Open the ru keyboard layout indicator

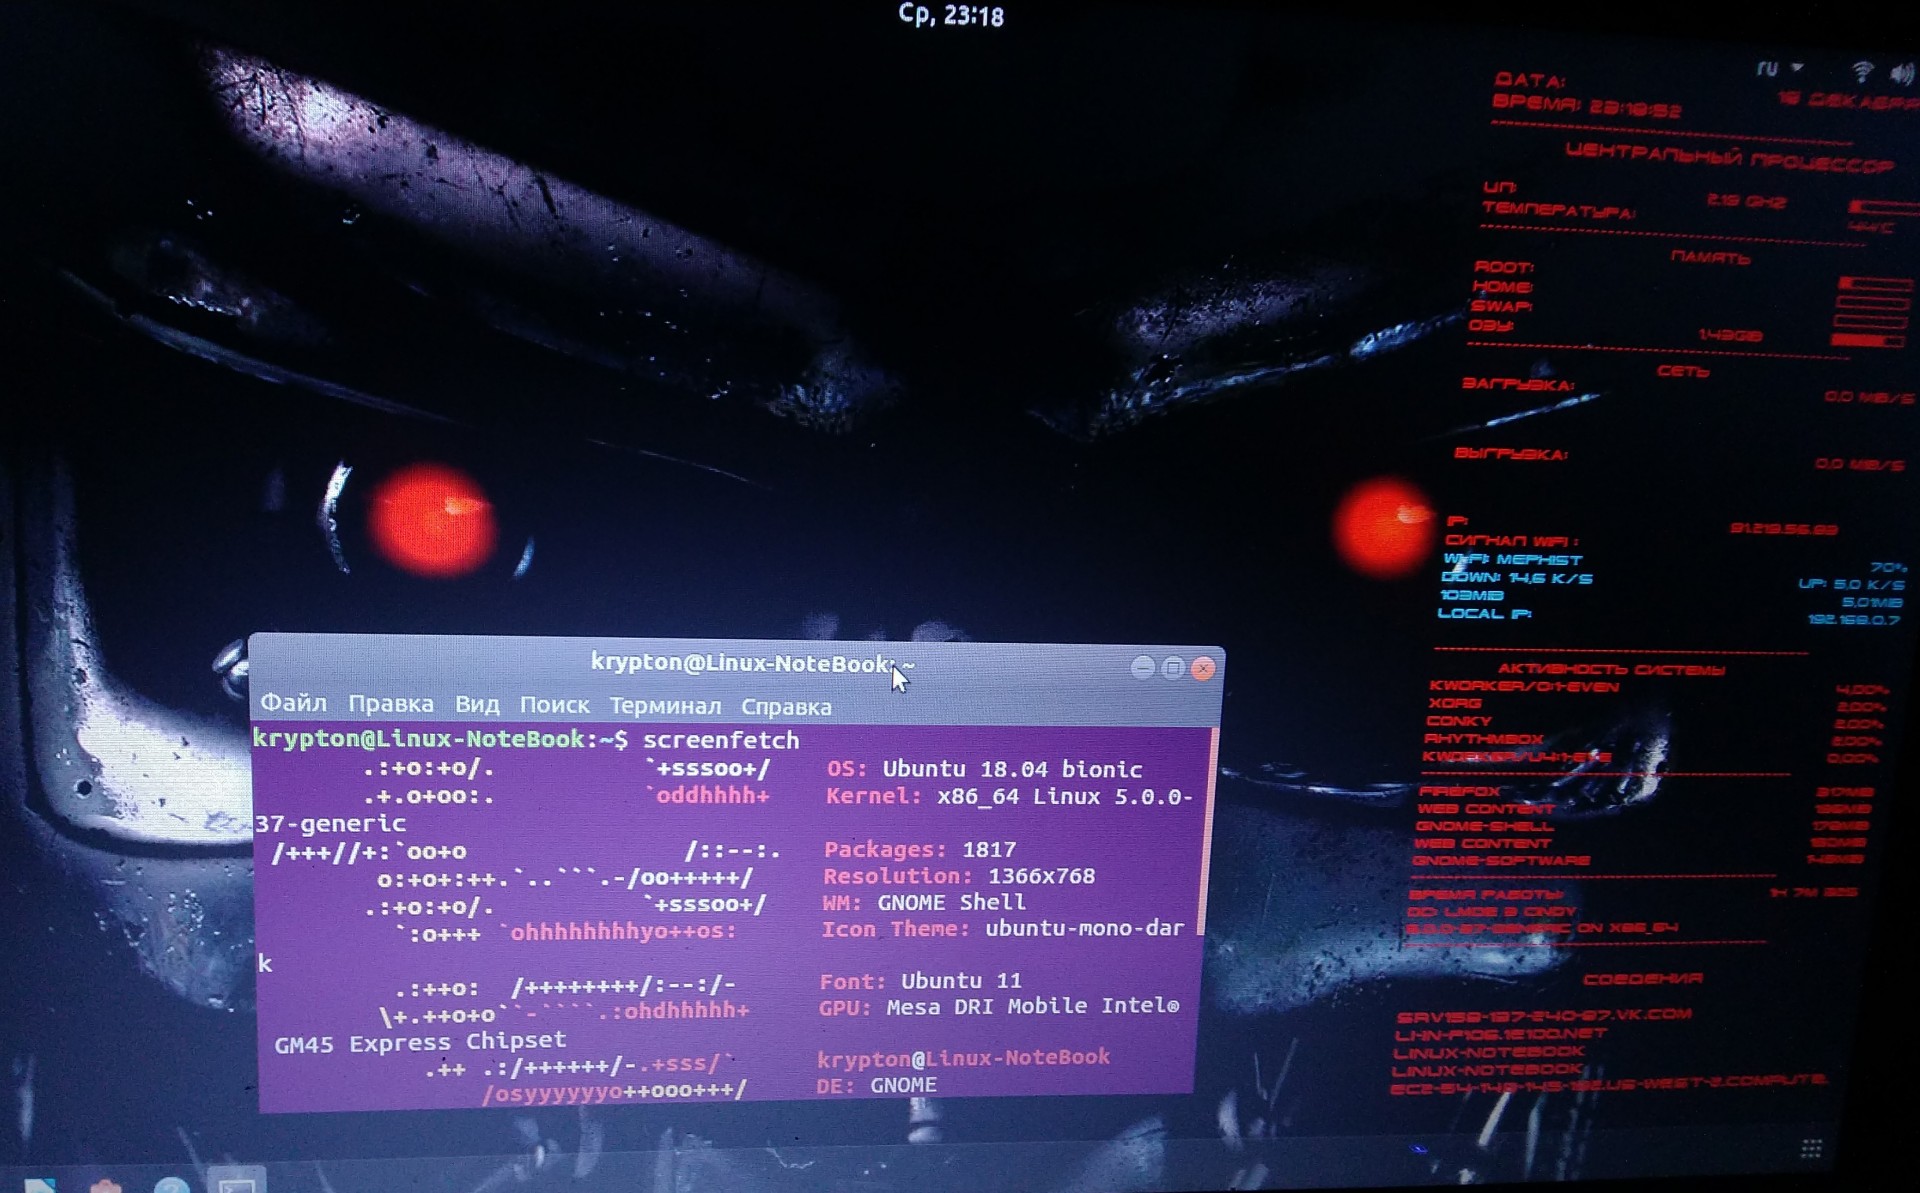click(x=1778, y=69)
